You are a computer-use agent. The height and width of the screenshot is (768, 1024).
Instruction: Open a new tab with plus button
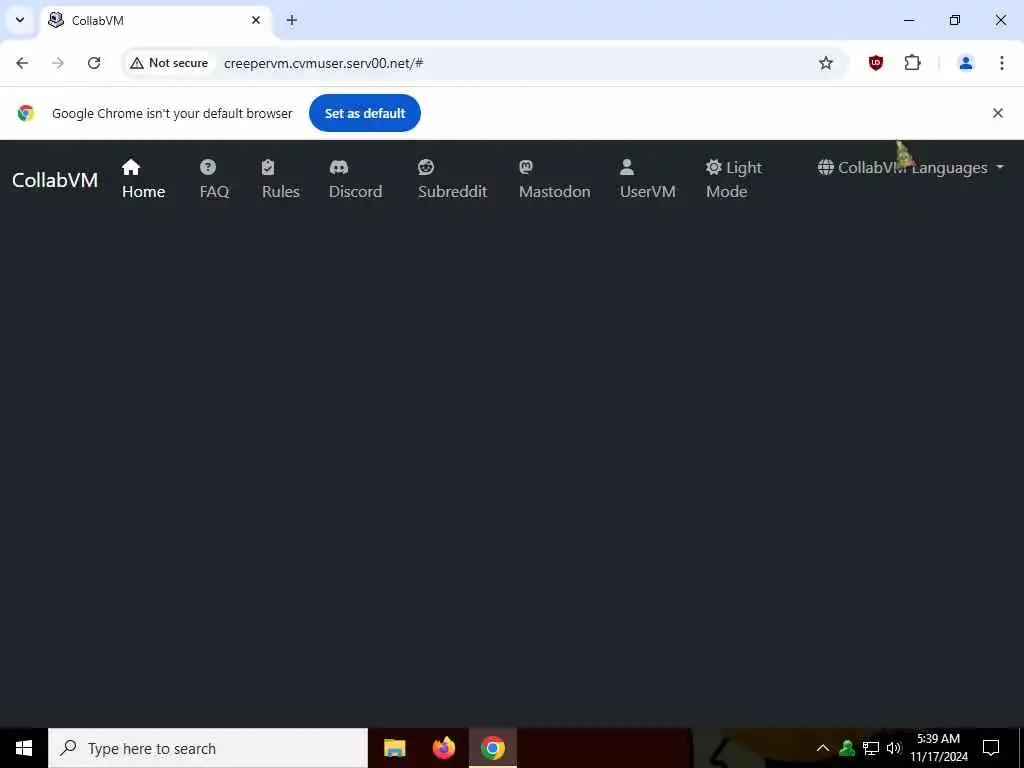(292, 20)
